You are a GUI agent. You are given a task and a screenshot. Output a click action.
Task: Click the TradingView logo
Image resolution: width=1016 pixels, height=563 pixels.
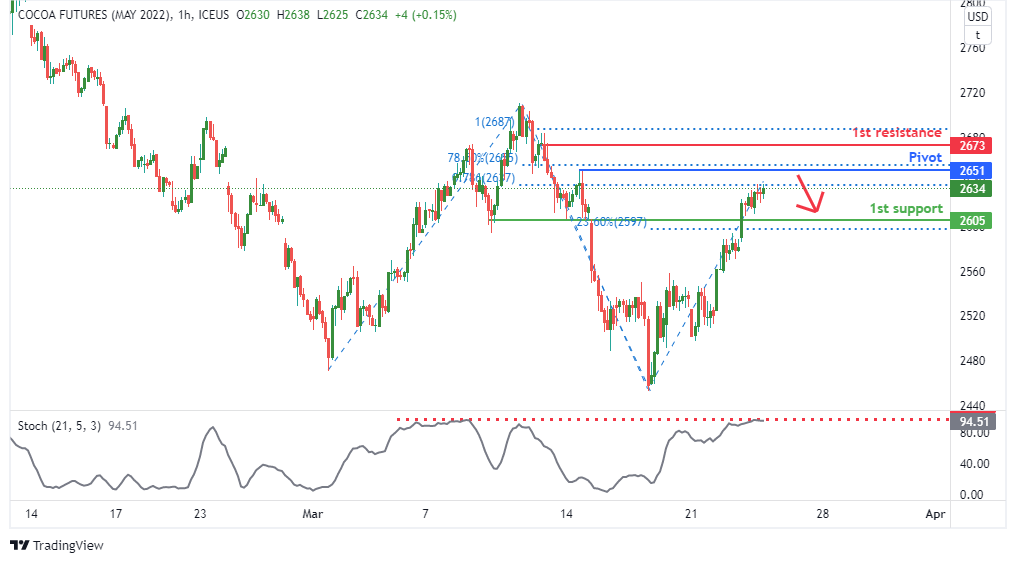pyautogui.click(x=56, y=546)
